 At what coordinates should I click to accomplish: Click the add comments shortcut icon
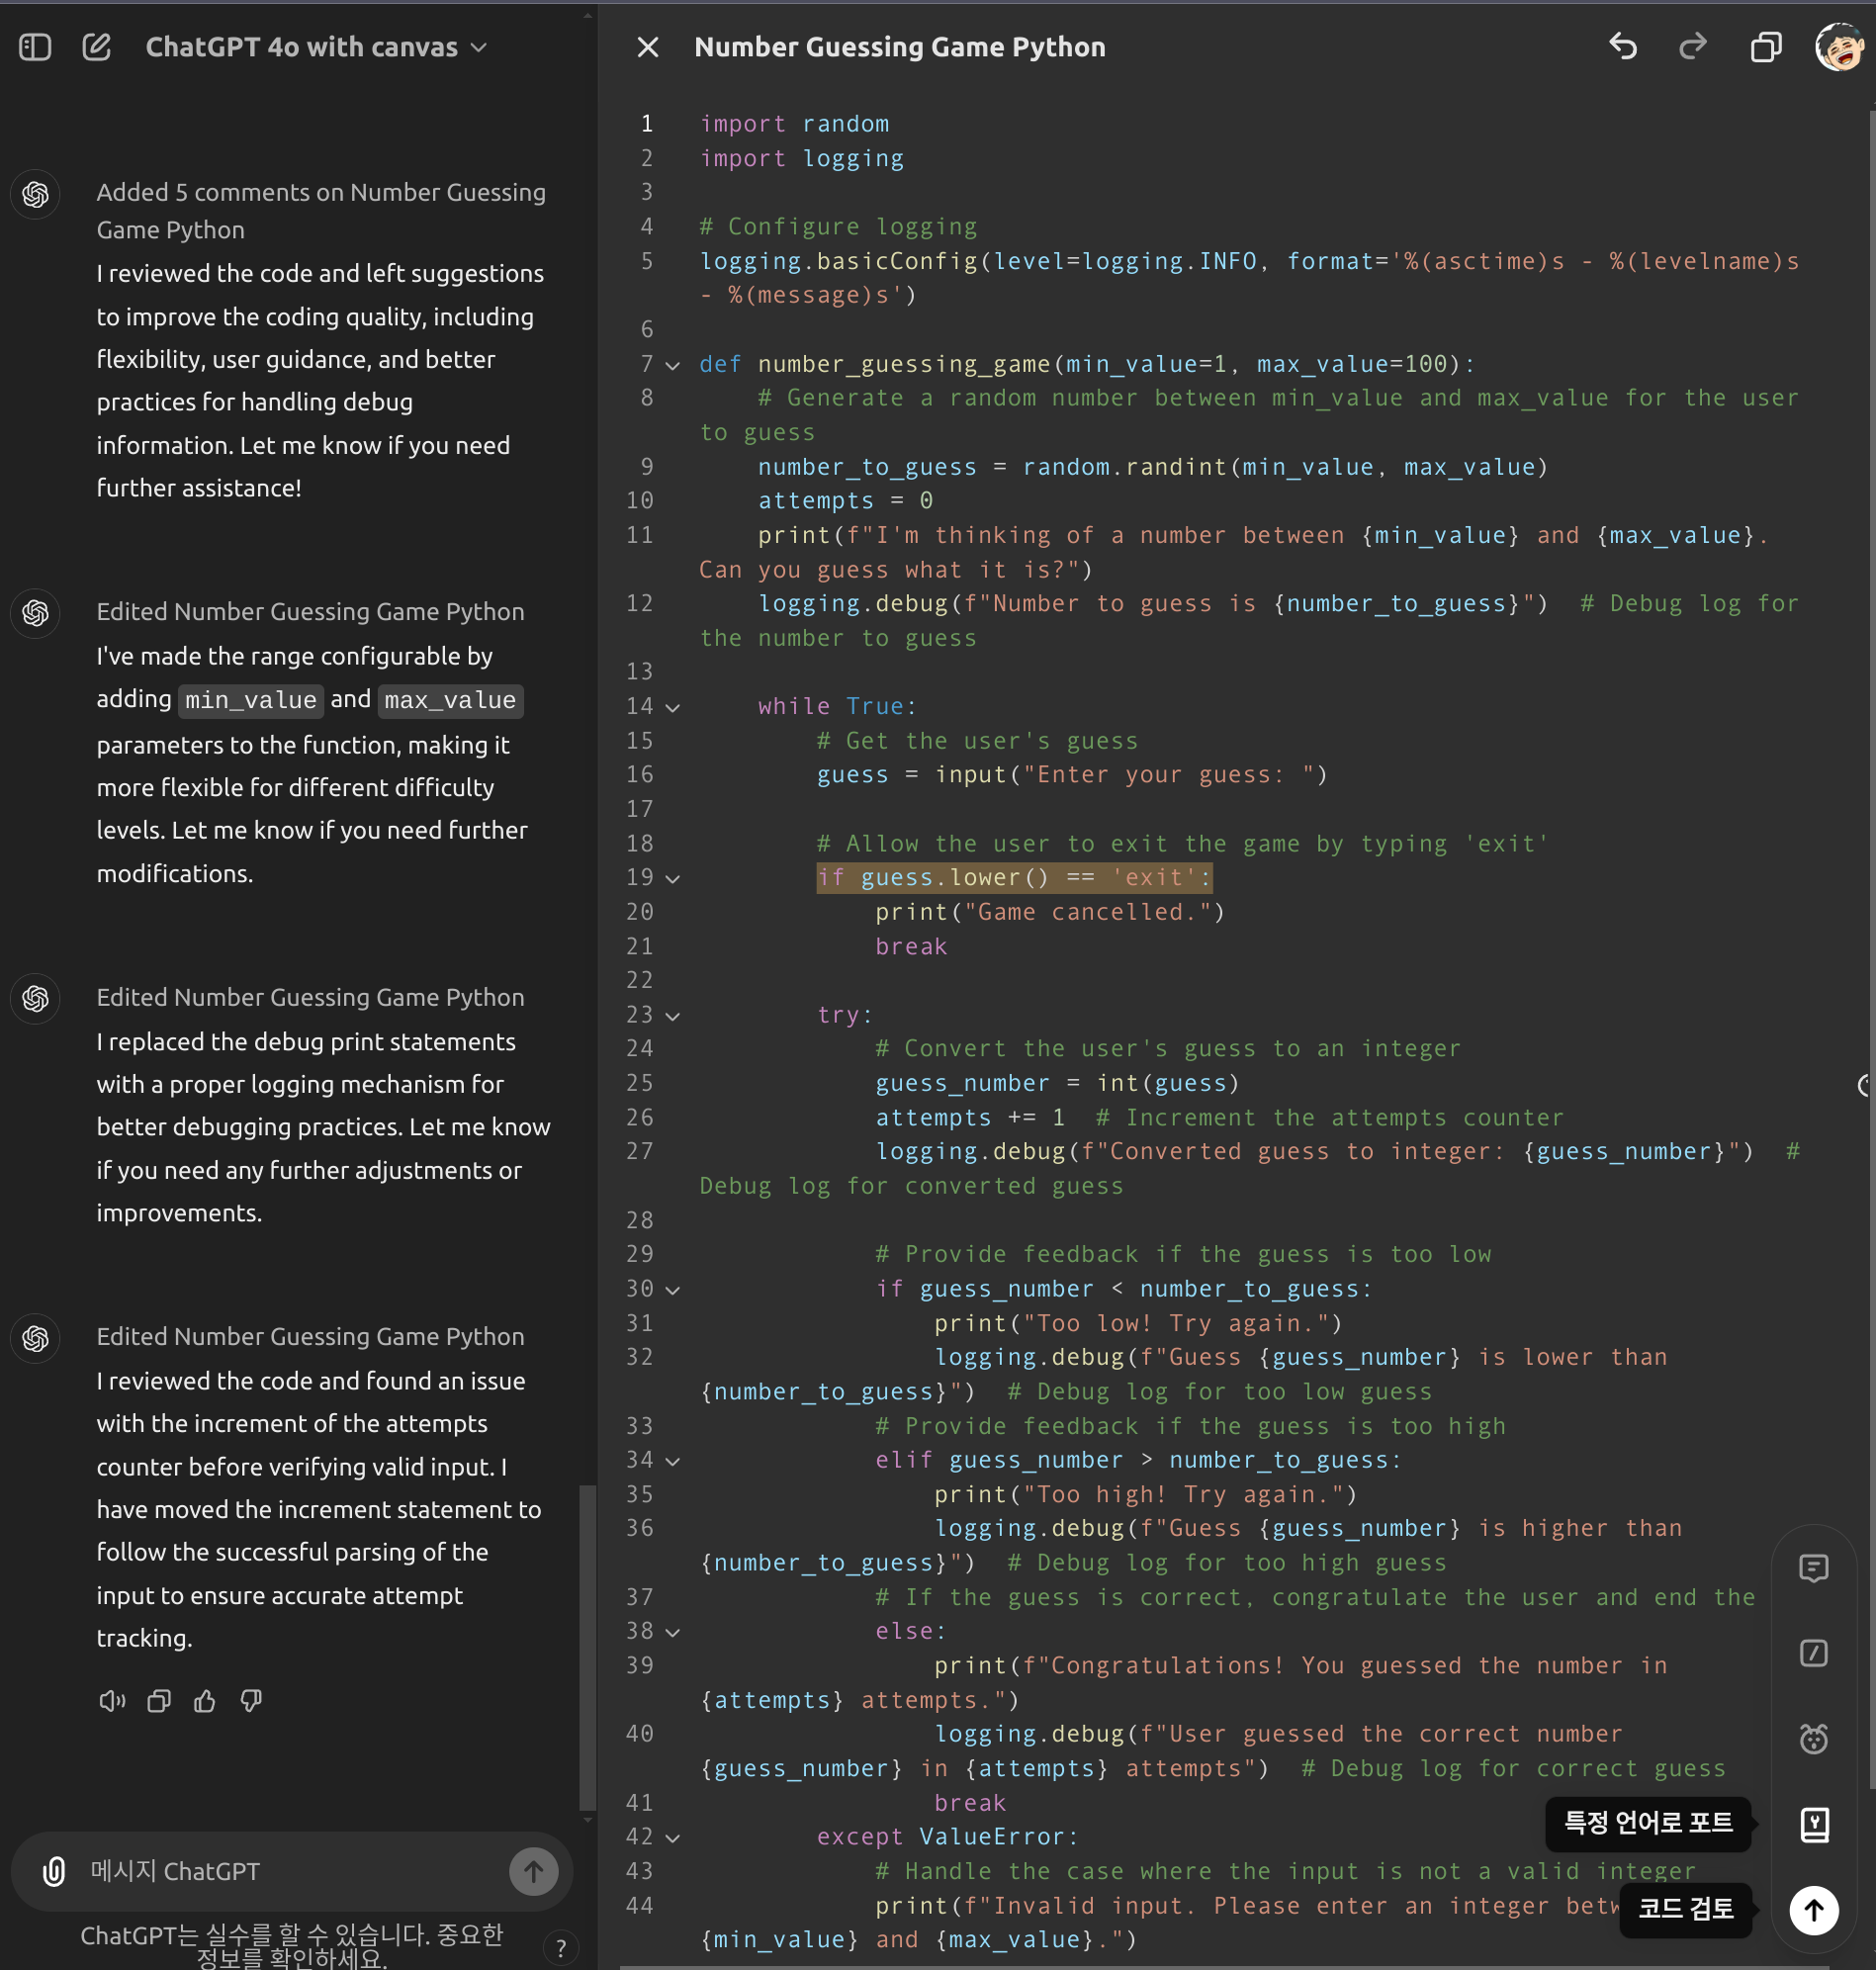tap(1813, 1568)
